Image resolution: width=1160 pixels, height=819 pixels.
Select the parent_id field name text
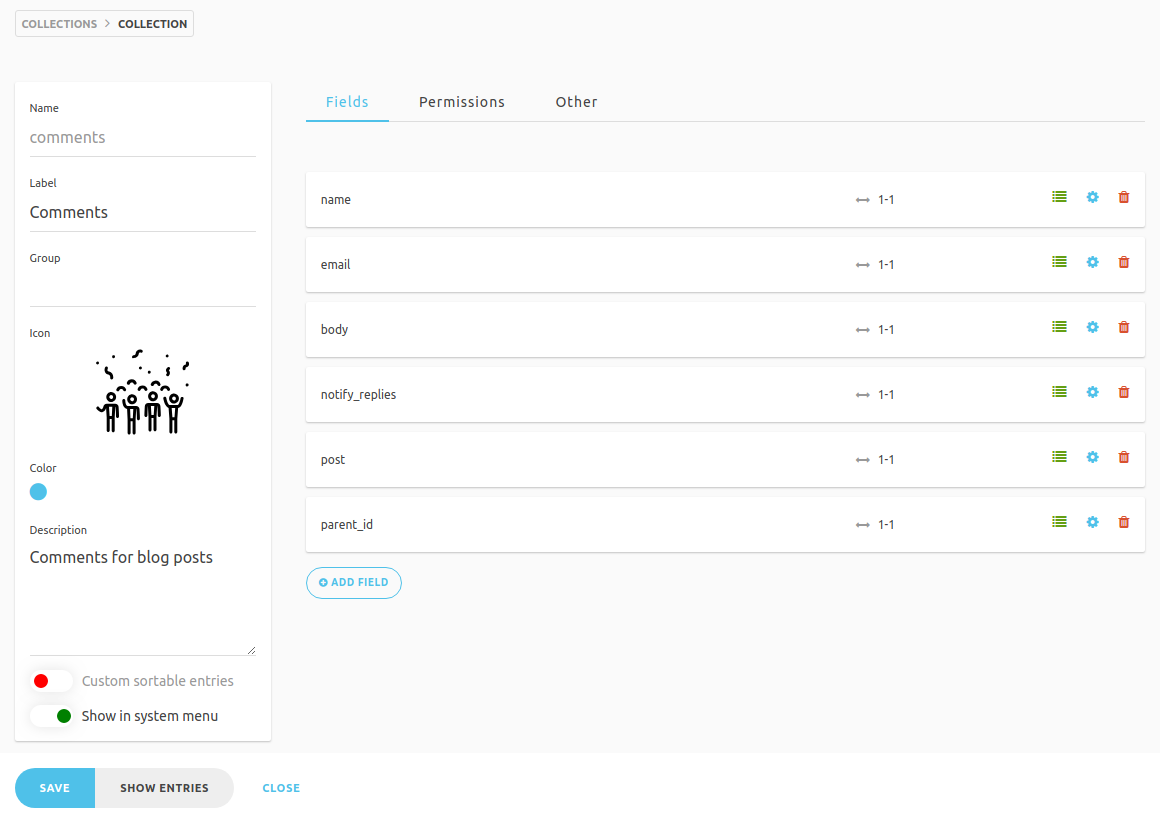click(x=347, y=525)
